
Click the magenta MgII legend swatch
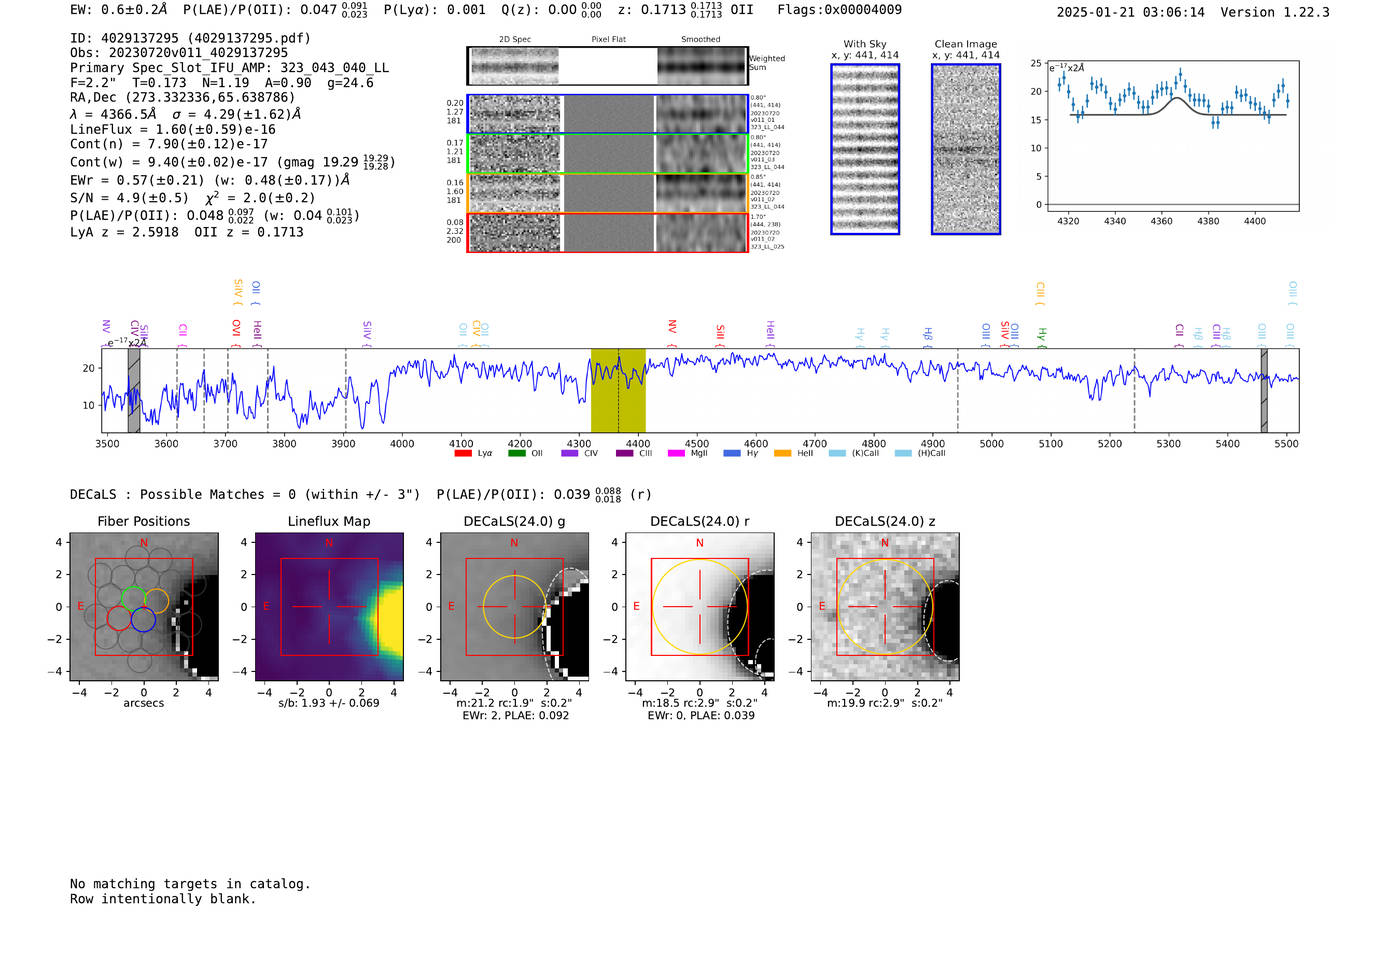[676, 453]
